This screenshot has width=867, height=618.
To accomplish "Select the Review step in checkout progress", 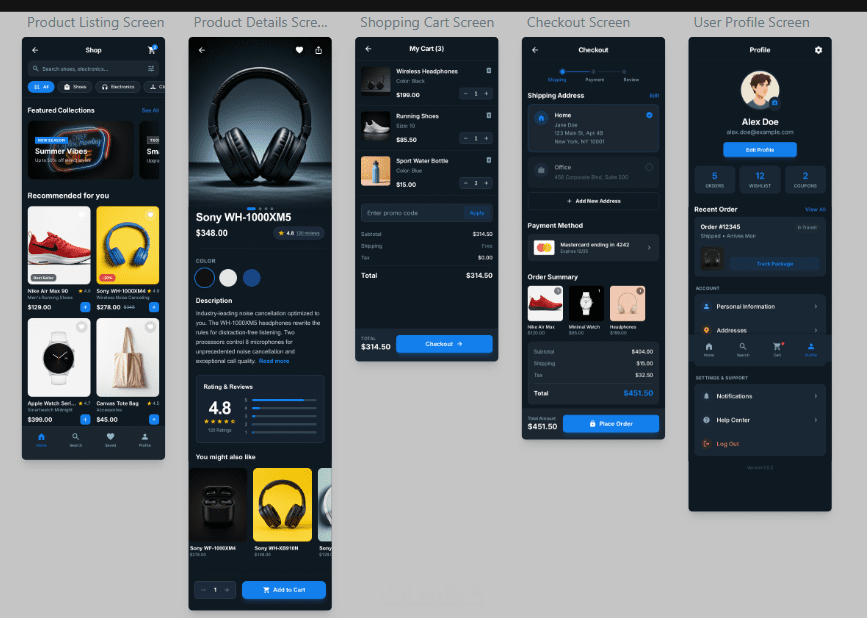I will coord(630,75).
